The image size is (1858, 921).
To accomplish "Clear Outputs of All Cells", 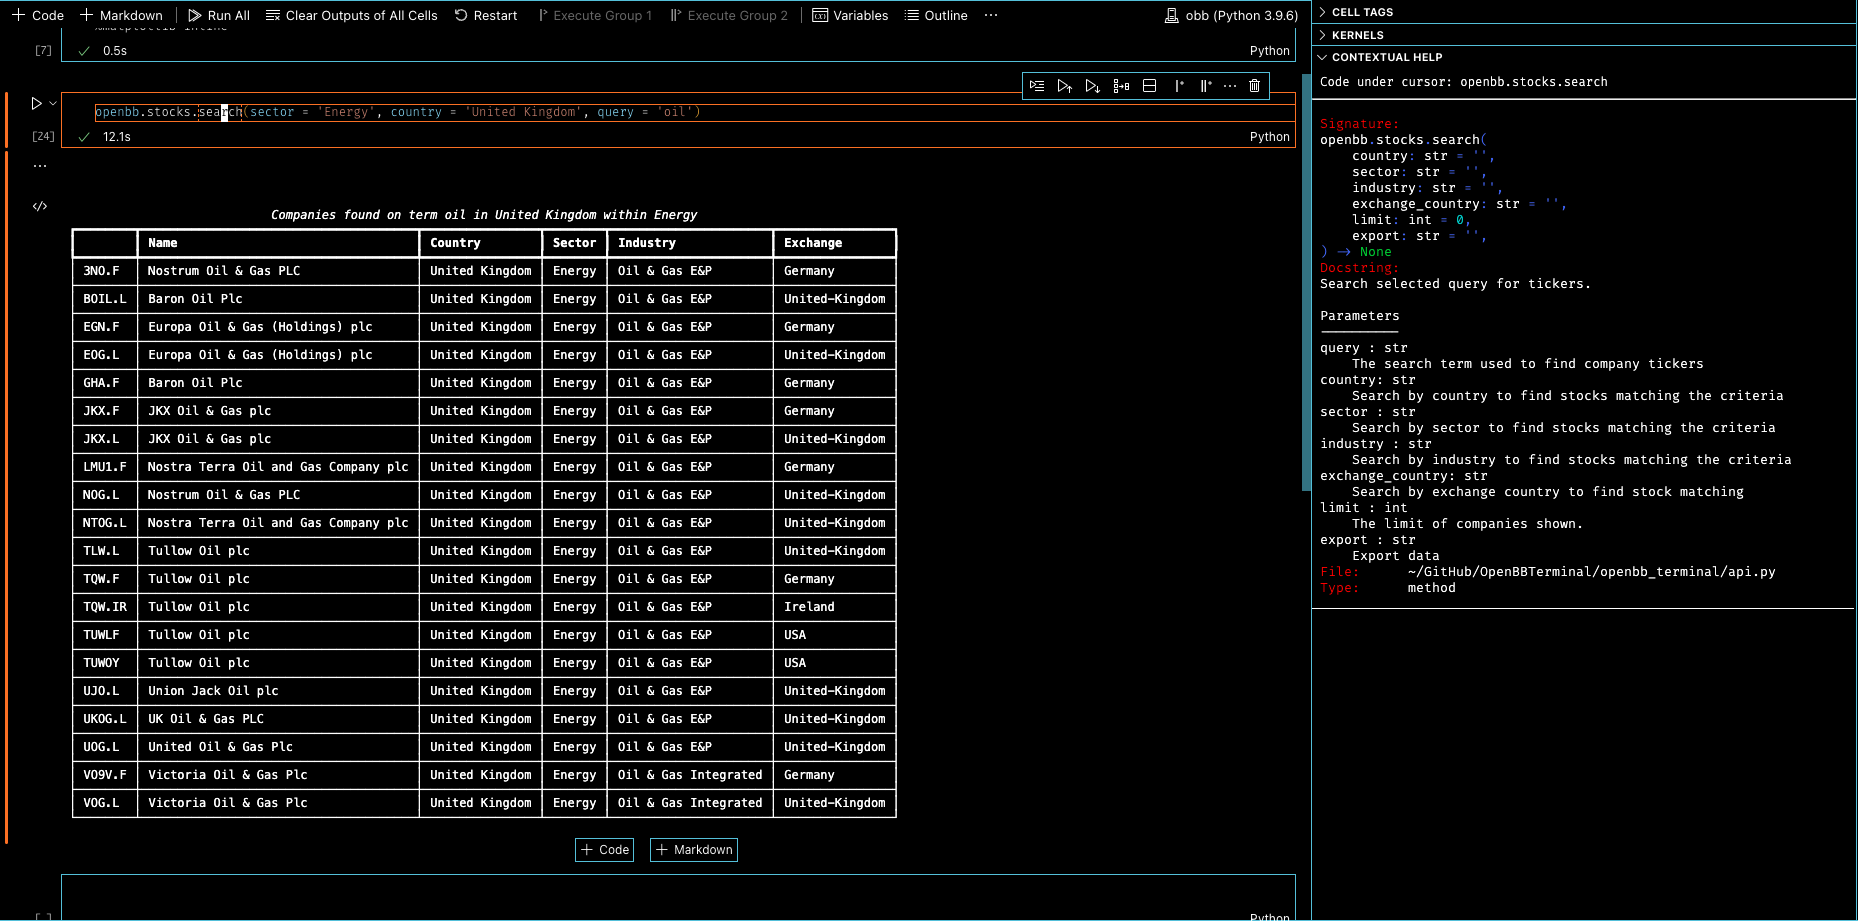I will coord(352,15).
